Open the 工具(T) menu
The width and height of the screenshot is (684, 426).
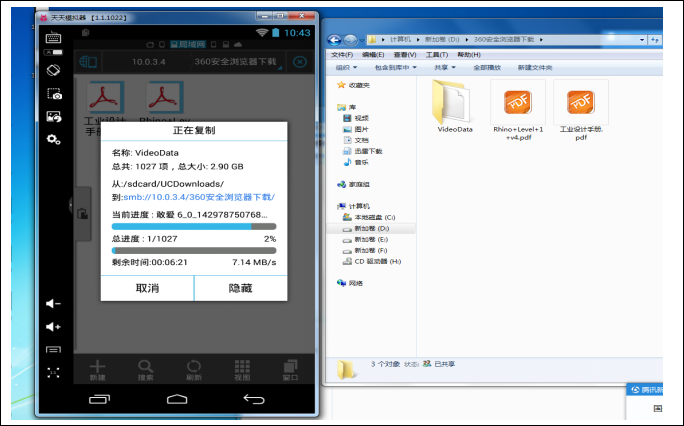pyautogui.click(x=437, y=55)
